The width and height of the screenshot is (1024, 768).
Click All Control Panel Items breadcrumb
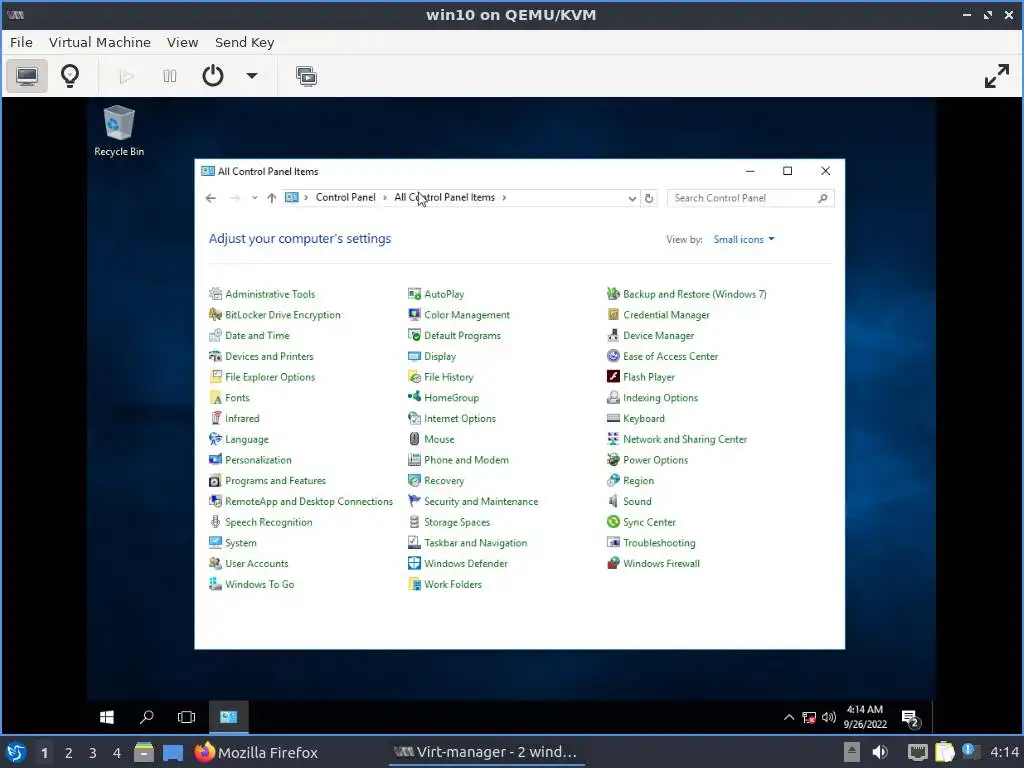click(x=444, y=197)
